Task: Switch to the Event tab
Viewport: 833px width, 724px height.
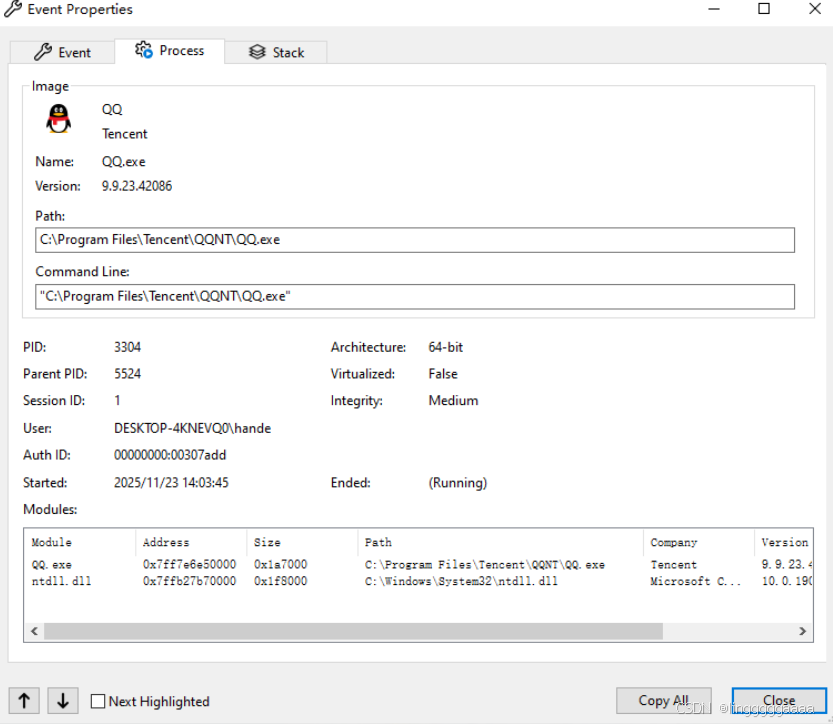Action: [62, 52]
